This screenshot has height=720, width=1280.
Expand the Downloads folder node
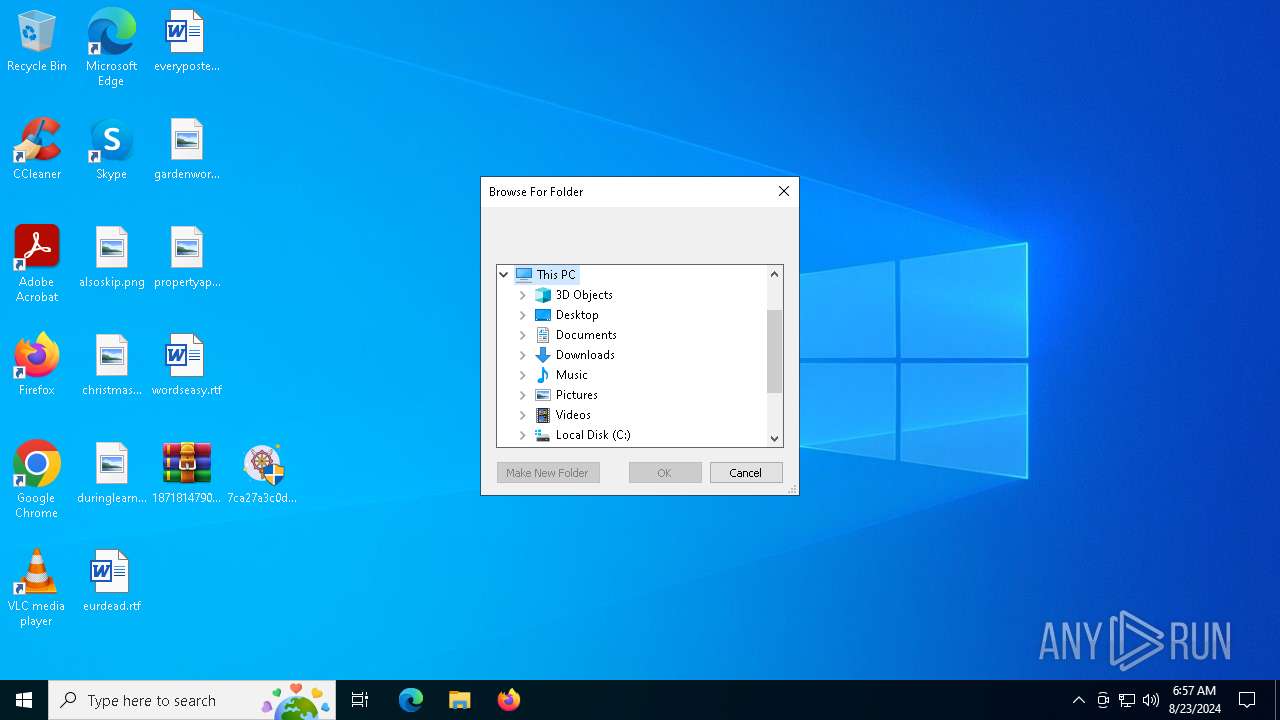click(x=522, y=355)
